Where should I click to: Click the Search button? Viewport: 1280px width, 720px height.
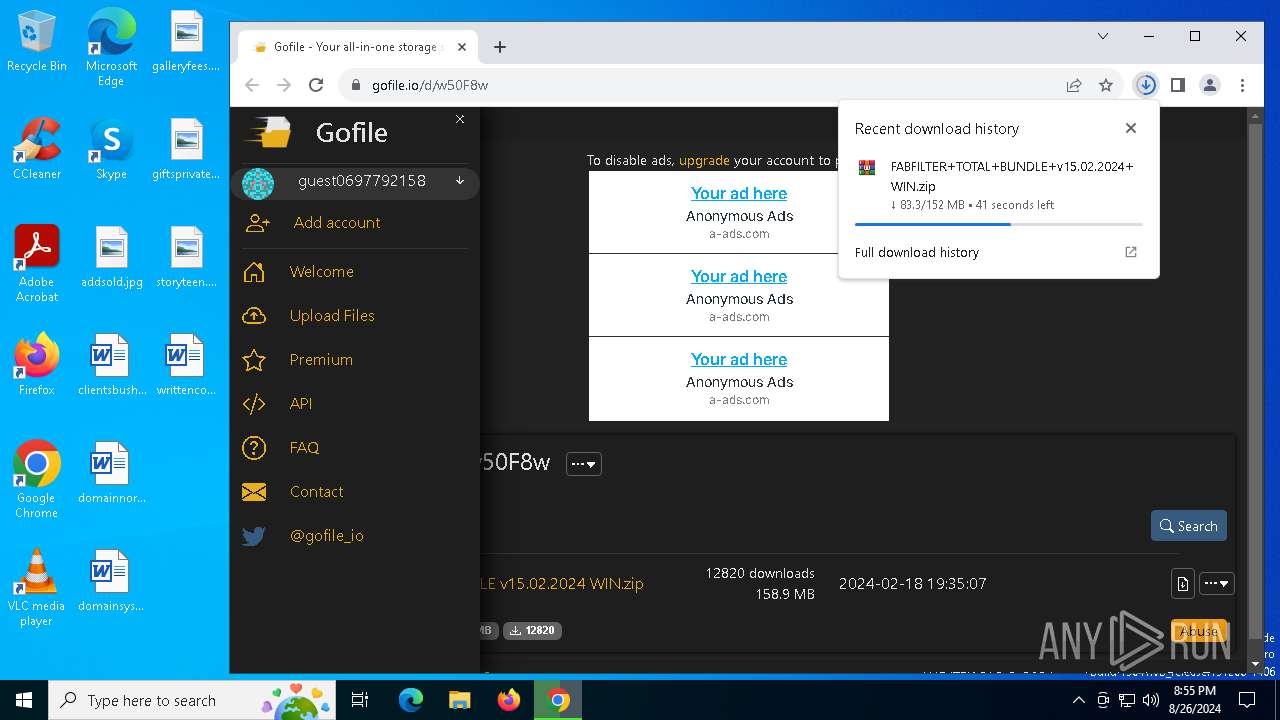pos(1188,526)
